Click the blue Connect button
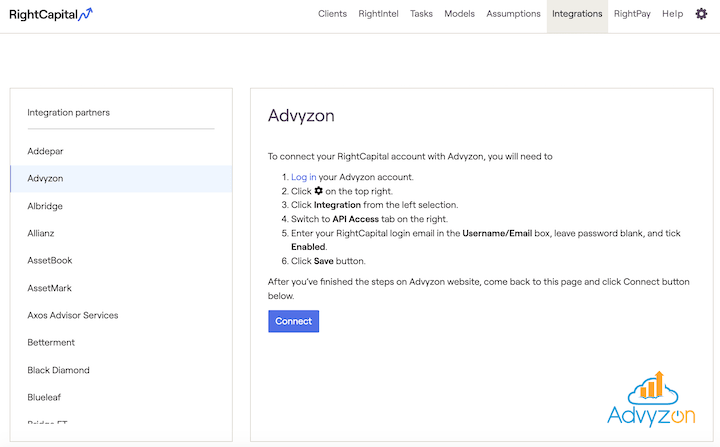Screen dimensions: 720x447 [x=293, y=321]
